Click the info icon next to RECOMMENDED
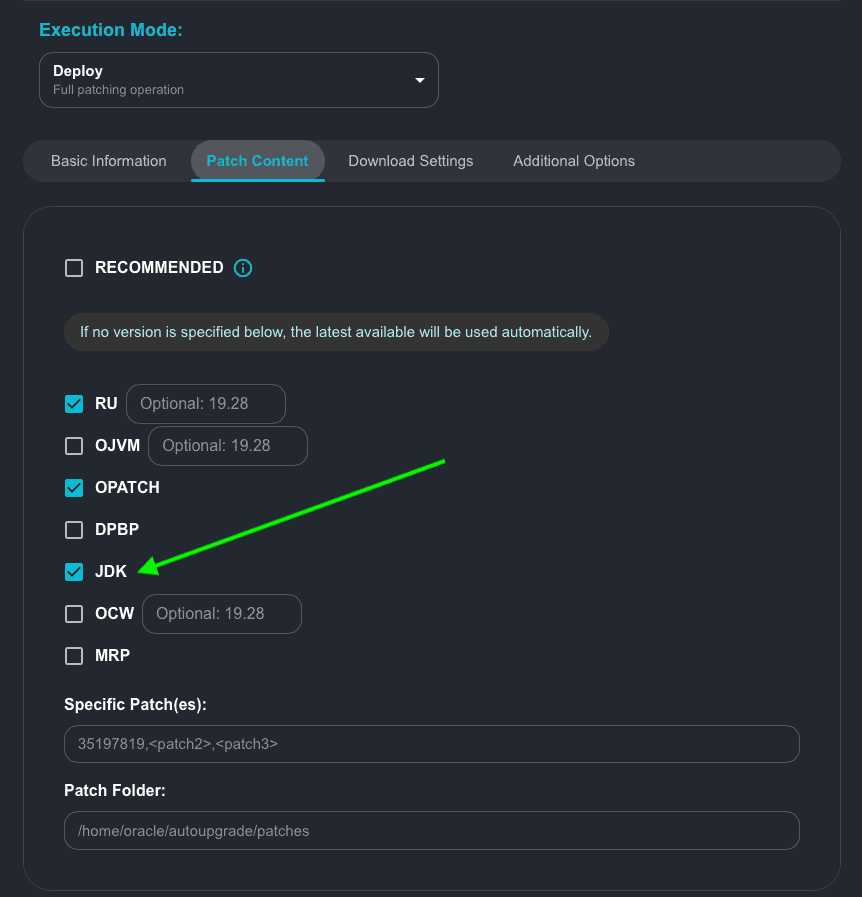 [x=242, y=268]
